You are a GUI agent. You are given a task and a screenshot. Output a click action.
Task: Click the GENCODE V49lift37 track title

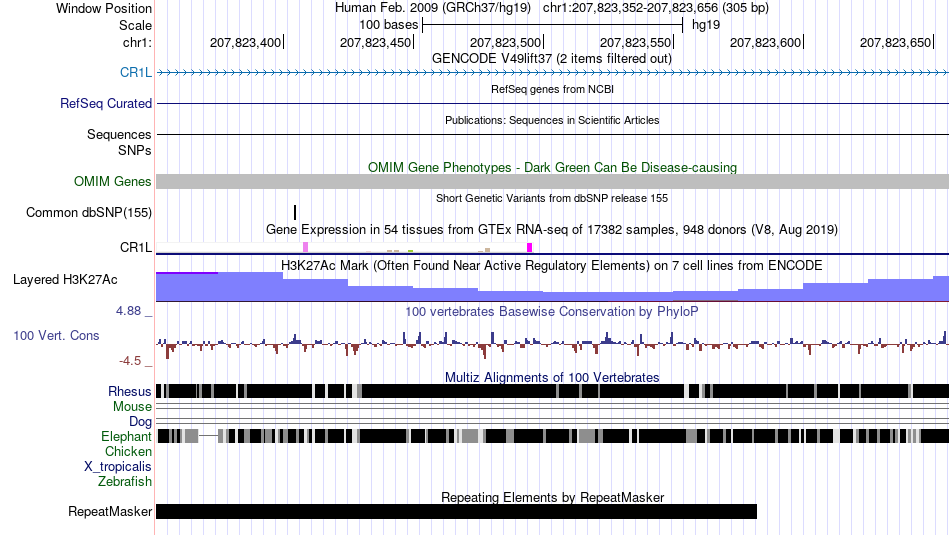552,59
